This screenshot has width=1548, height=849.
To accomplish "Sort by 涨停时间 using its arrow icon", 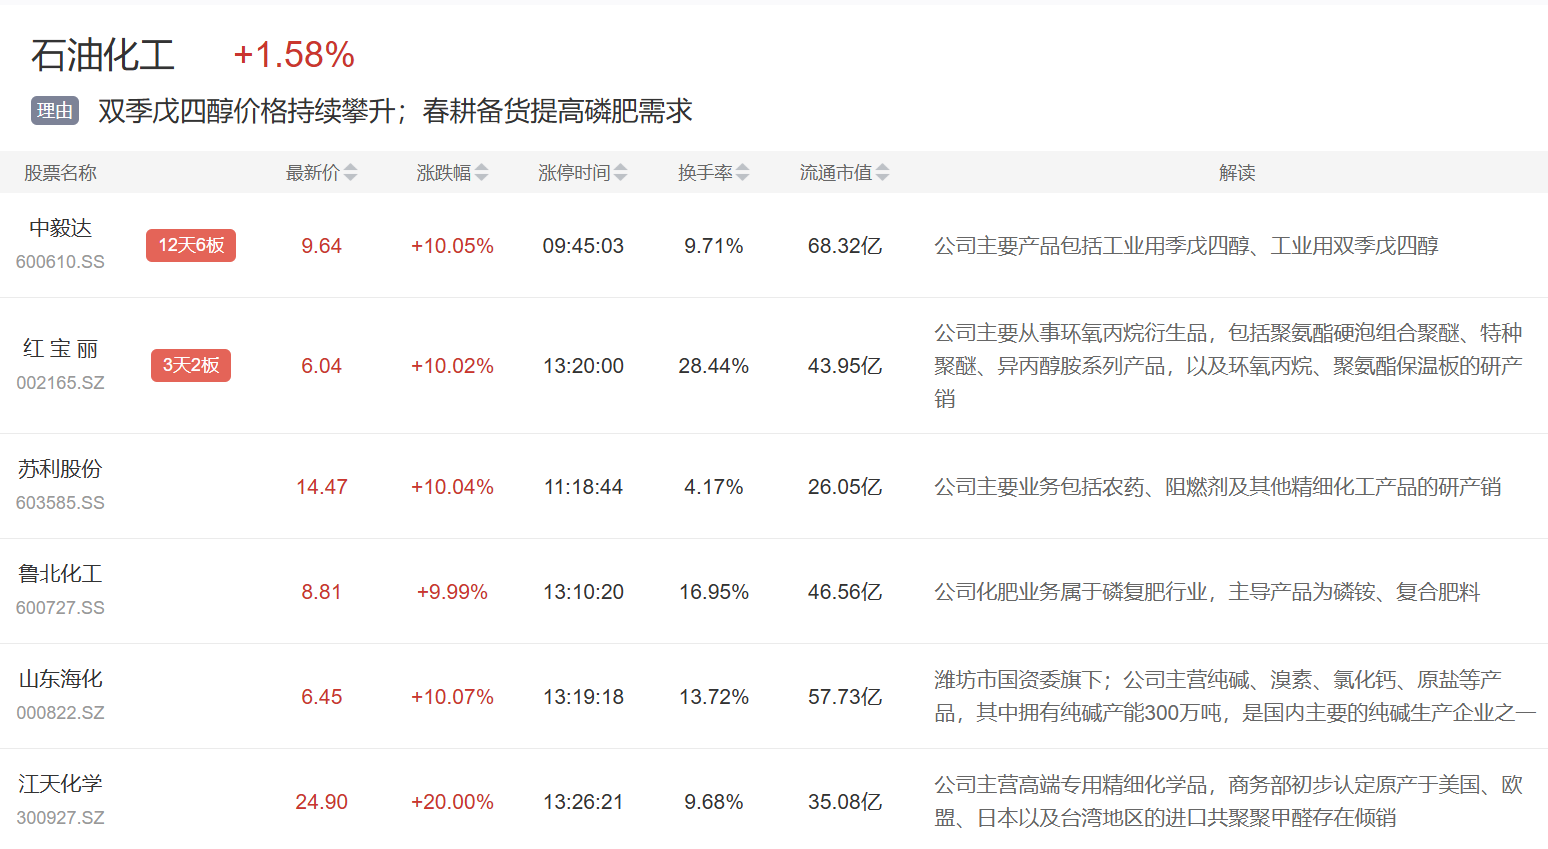I will coord(620,173).
